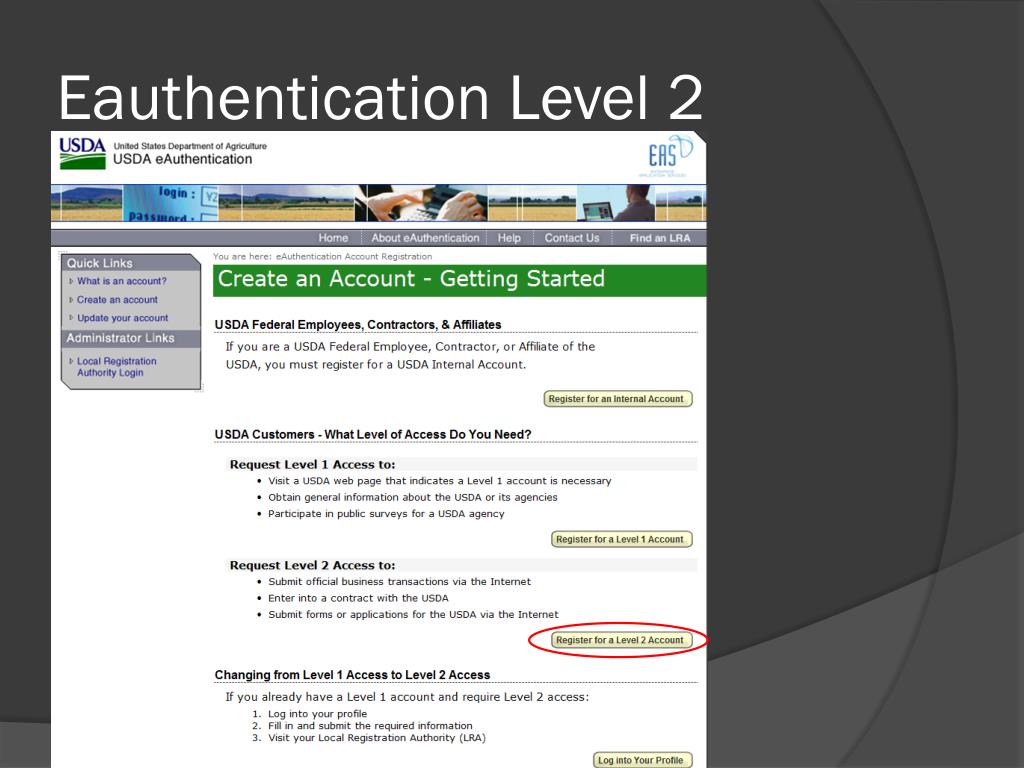Click 'USDA Customers - What Level of Access' heading

pos(373,434)
